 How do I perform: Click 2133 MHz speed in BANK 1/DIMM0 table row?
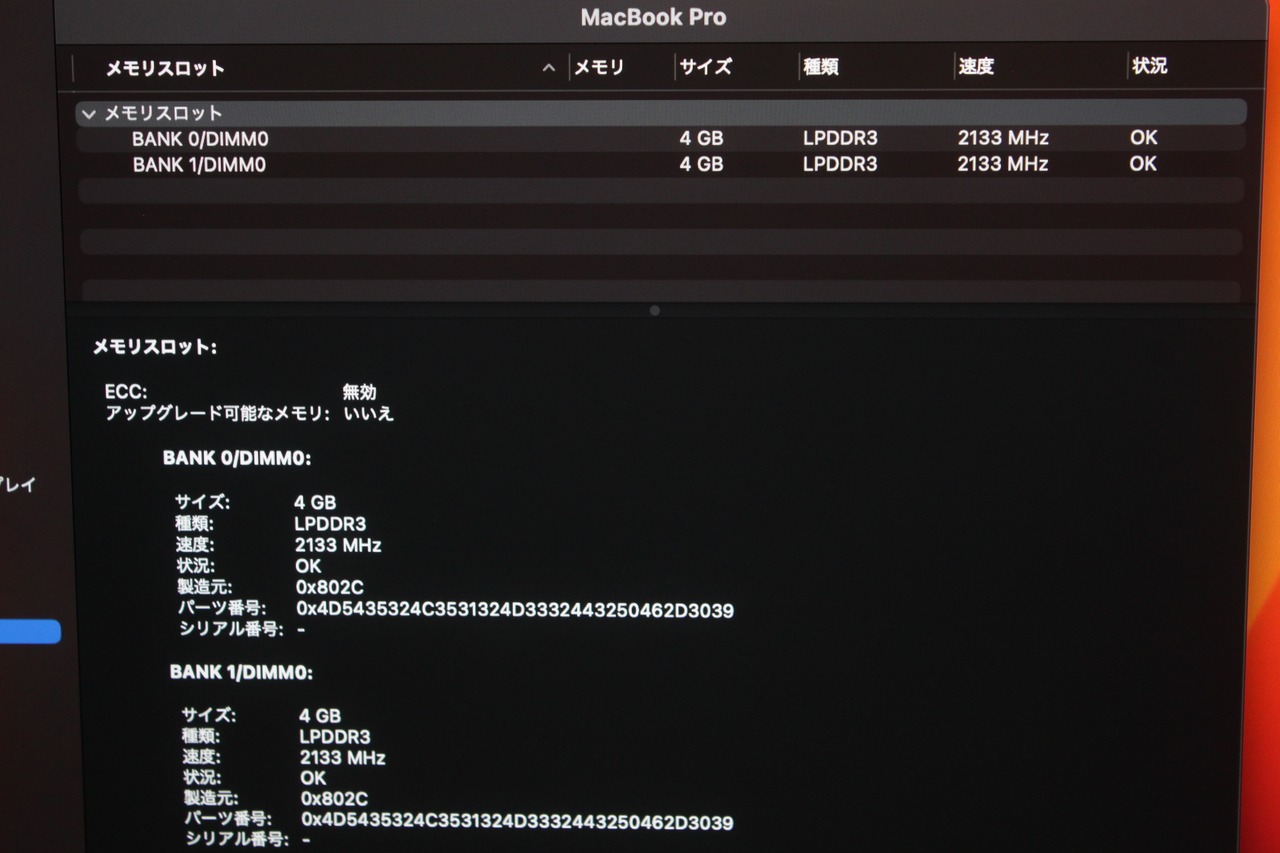pyautogui.click(x=1003, y=164)
